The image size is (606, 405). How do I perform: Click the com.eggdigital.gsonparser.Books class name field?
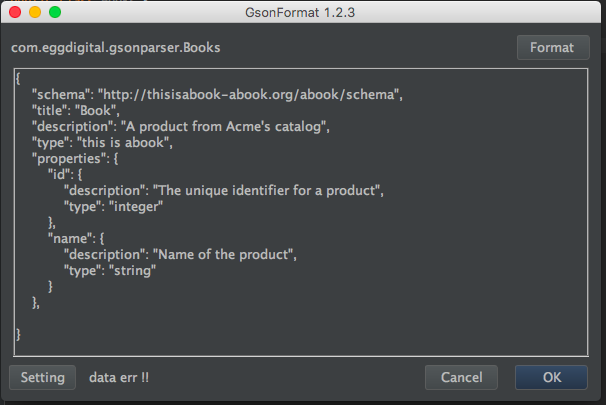pos(116,48)
